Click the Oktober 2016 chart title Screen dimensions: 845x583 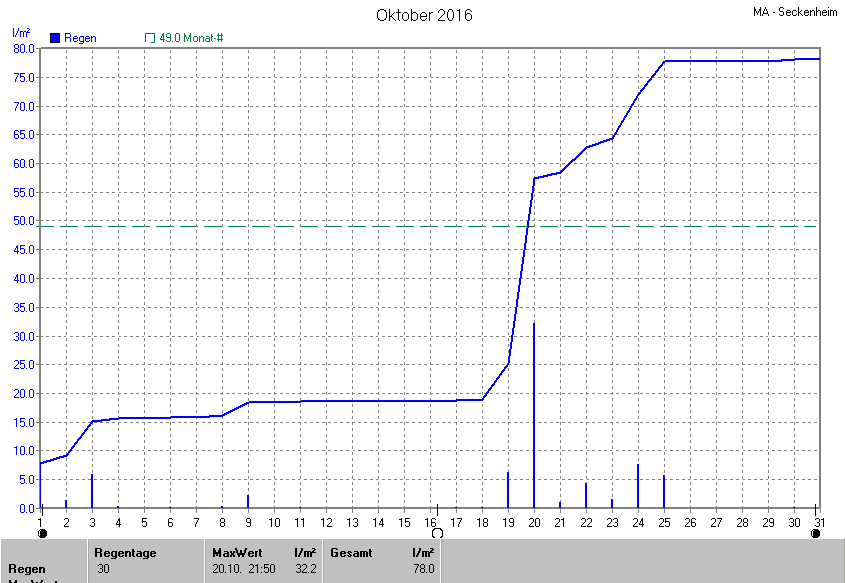424,15
